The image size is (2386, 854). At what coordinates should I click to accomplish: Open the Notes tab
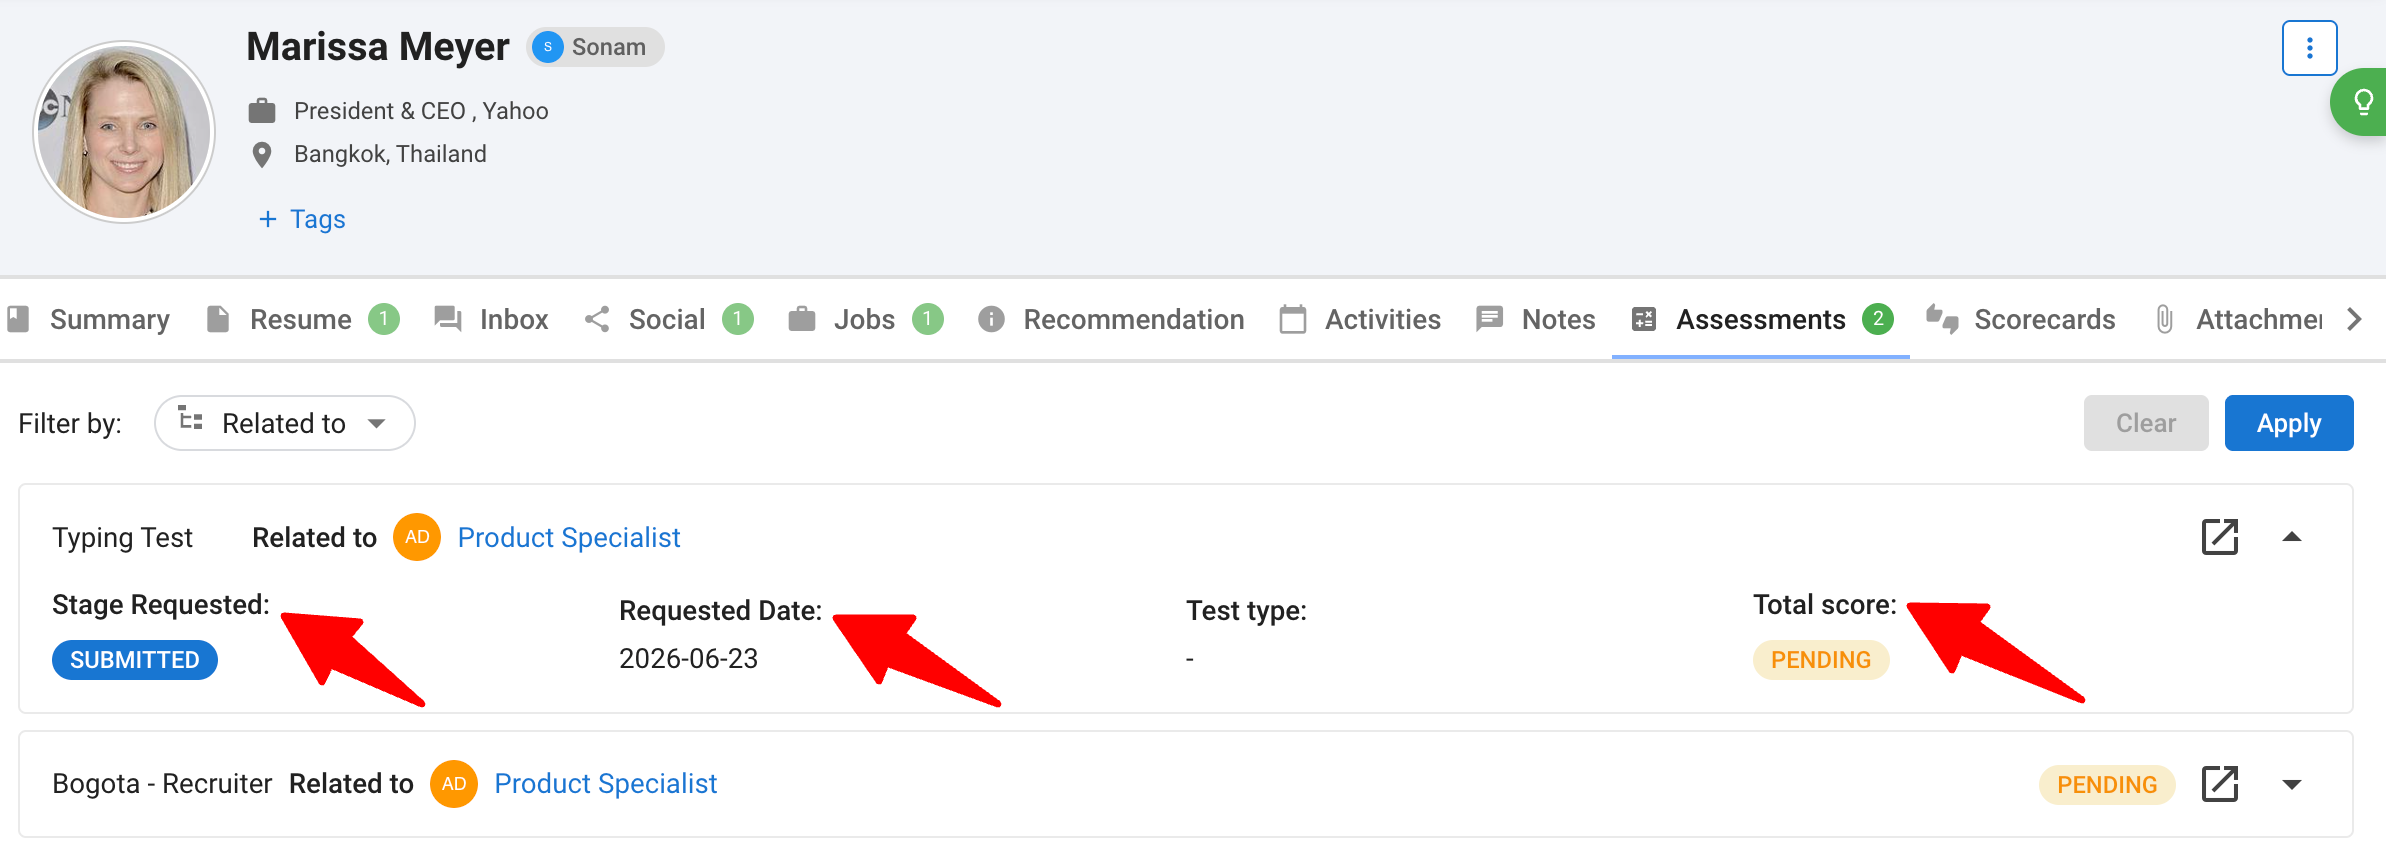point(1536,319)
